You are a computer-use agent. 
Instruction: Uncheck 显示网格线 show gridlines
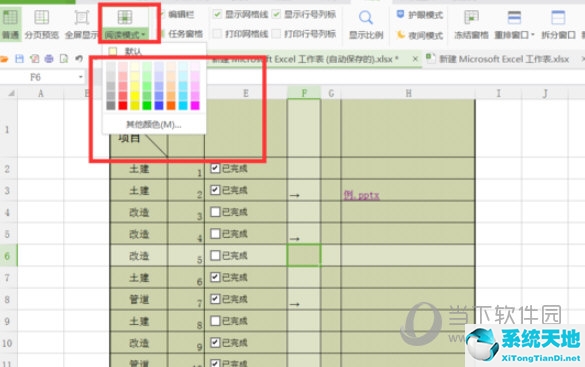(217, 14)
